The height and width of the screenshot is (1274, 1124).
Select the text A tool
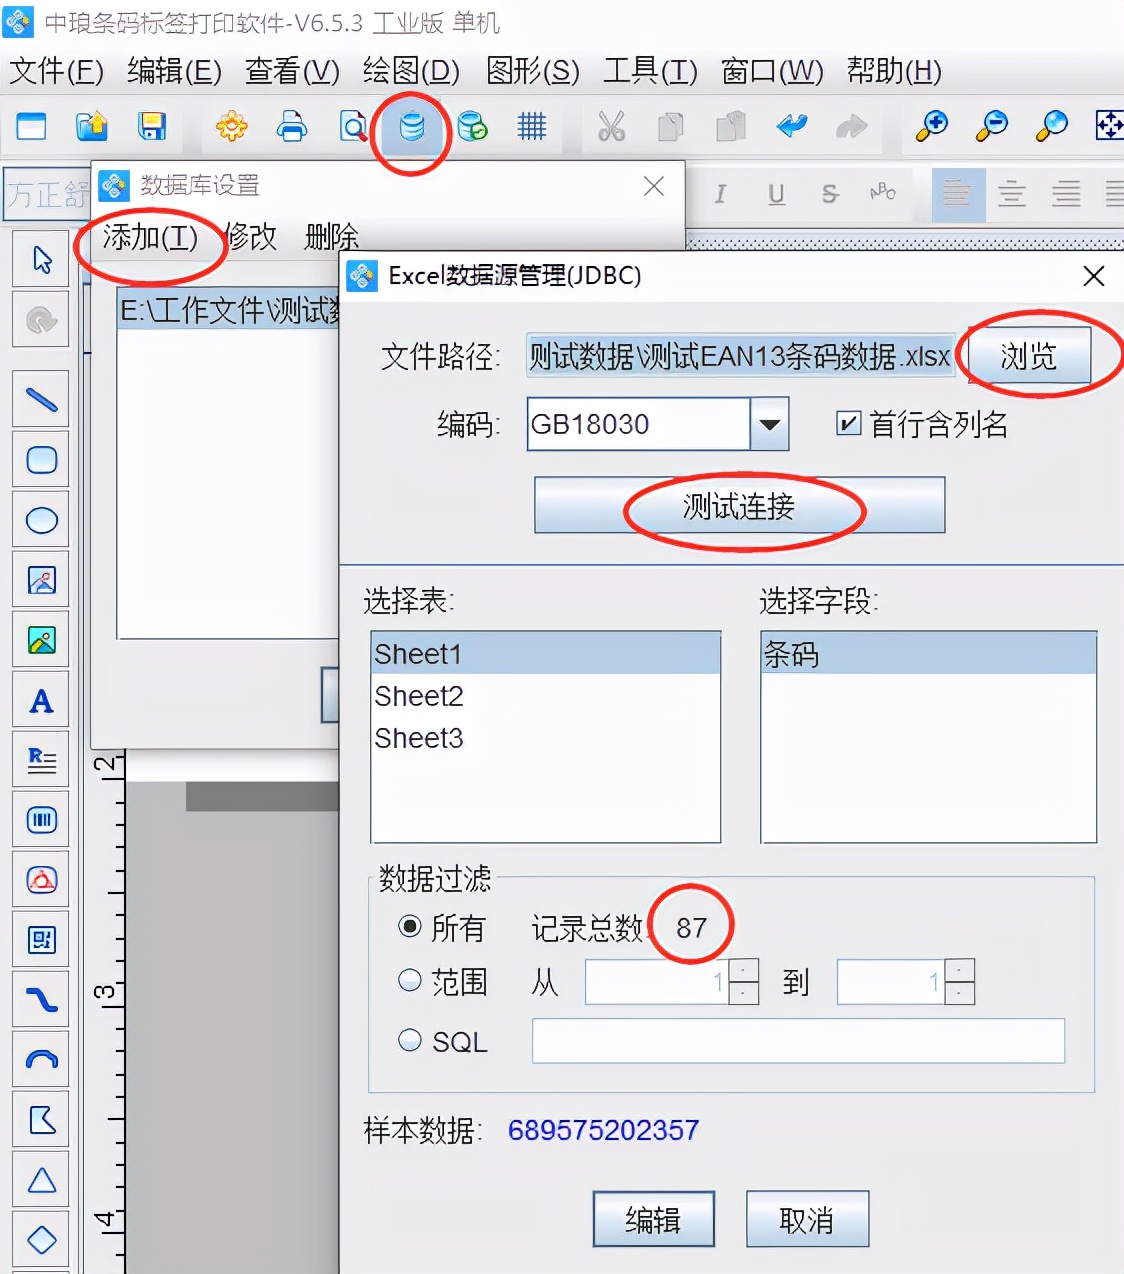pyautogui.click(x=41, y=701)
